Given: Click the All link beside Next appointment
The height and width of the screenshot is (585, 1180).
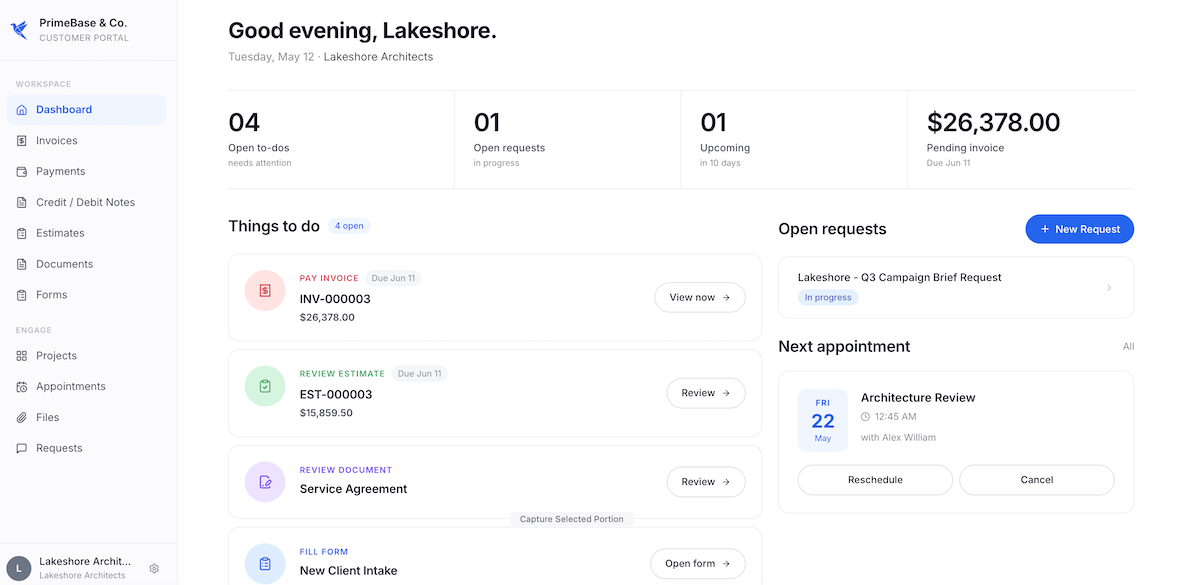Looking at the screenshot, I should click(x=1128, y=347).
